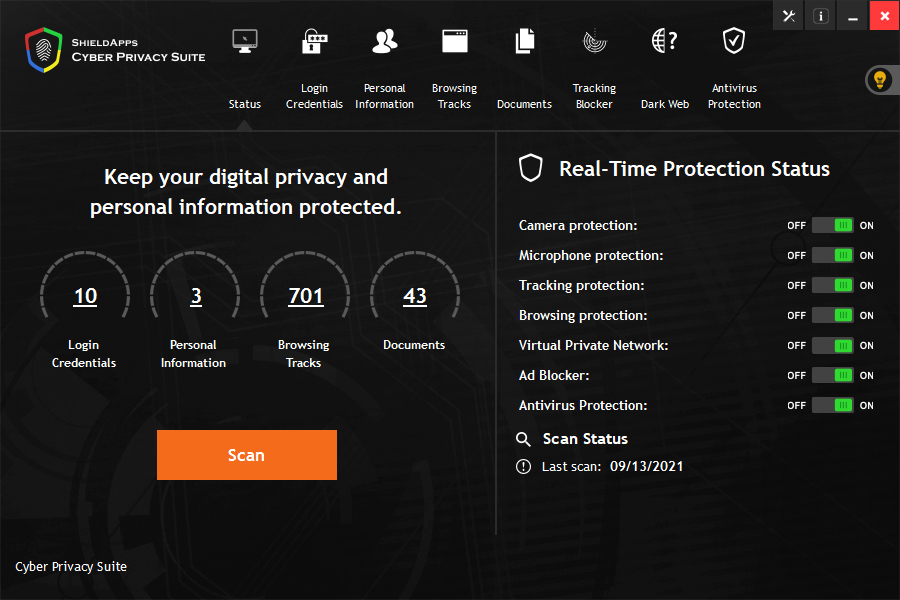Image resolution: width=900 pixels, height=600 pixels.
Task: Open the Antivirus Protection section
Action: pos(734,70)
